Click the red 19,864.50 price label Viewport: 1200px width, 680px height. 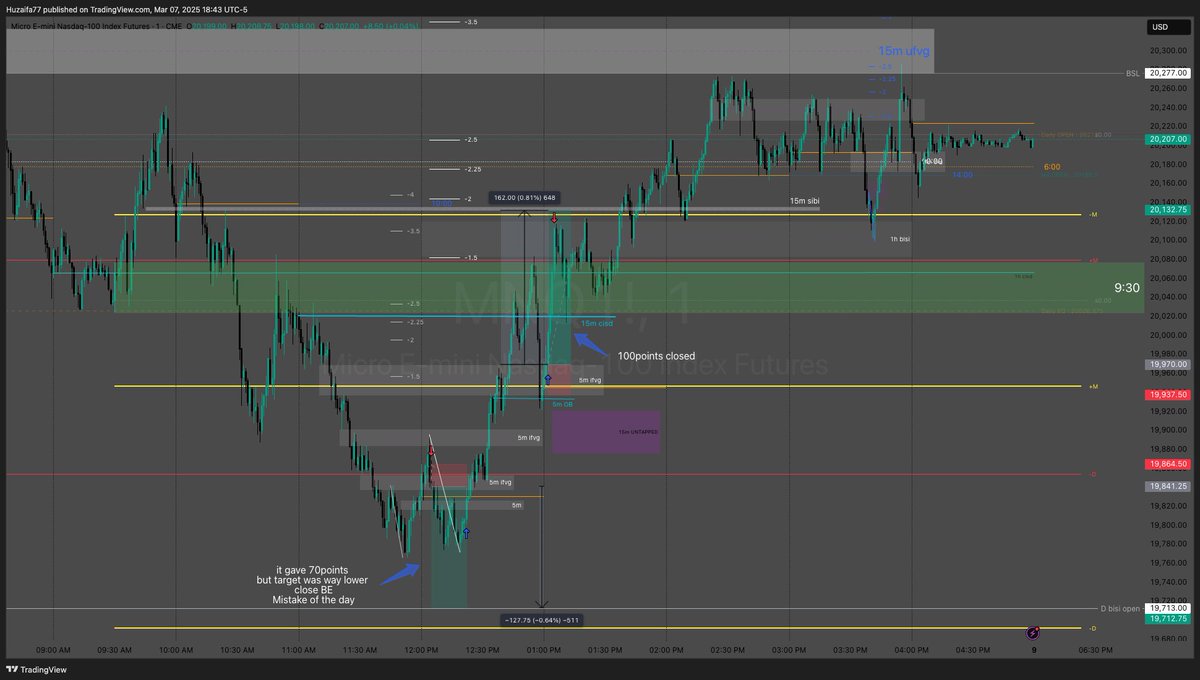[x=1167, y=464]
